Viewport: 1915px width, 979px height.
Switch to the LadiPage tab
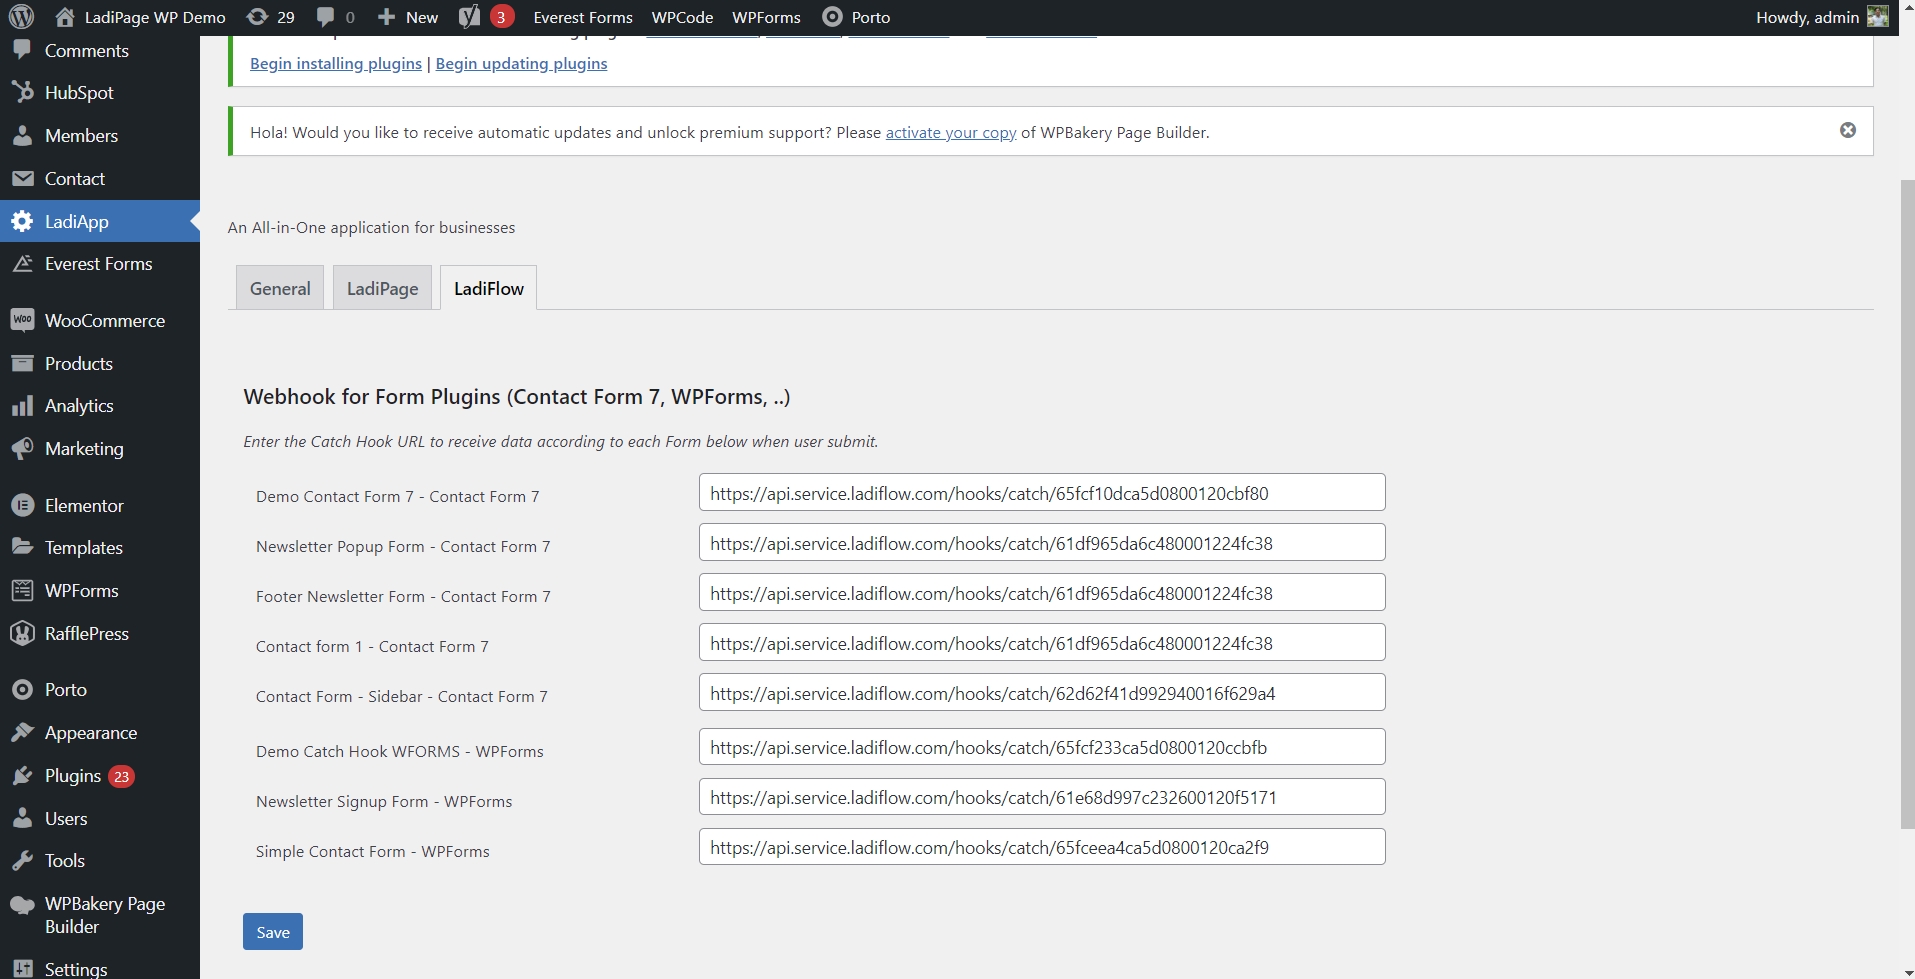(x=382, y=288)
